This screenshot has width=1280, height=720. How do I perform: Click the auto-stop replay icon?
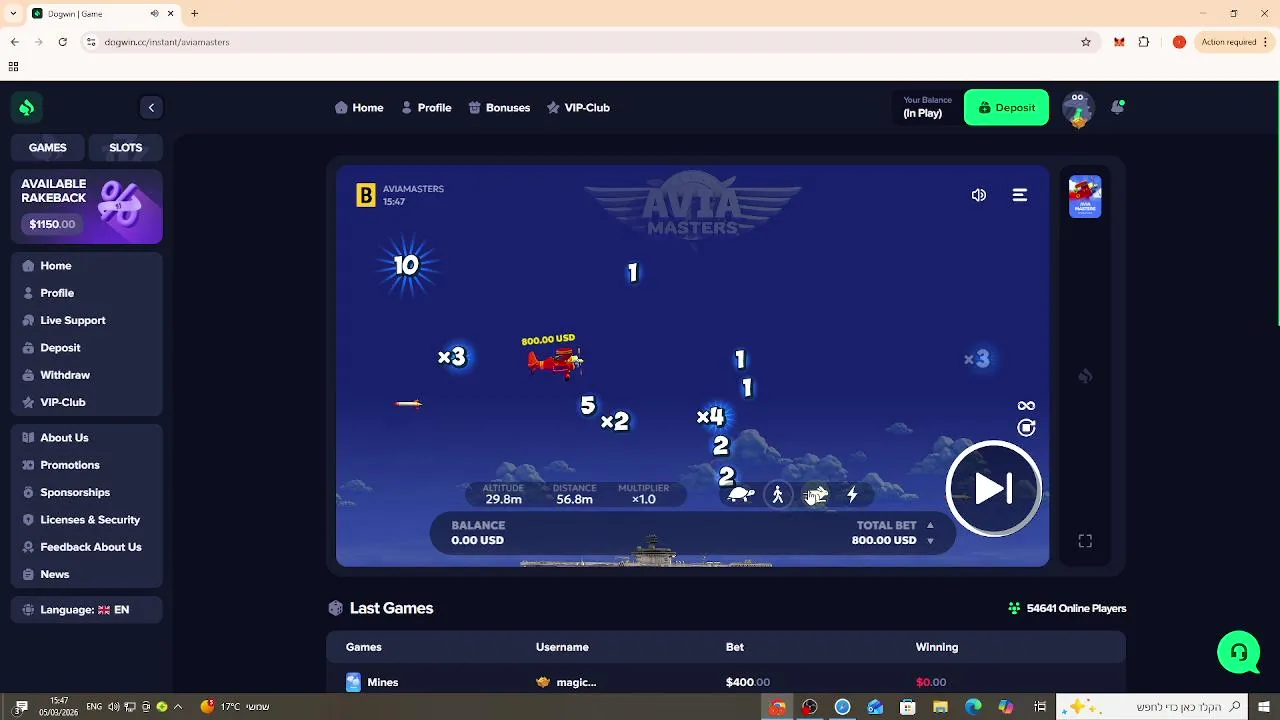tap(1026, 428)
